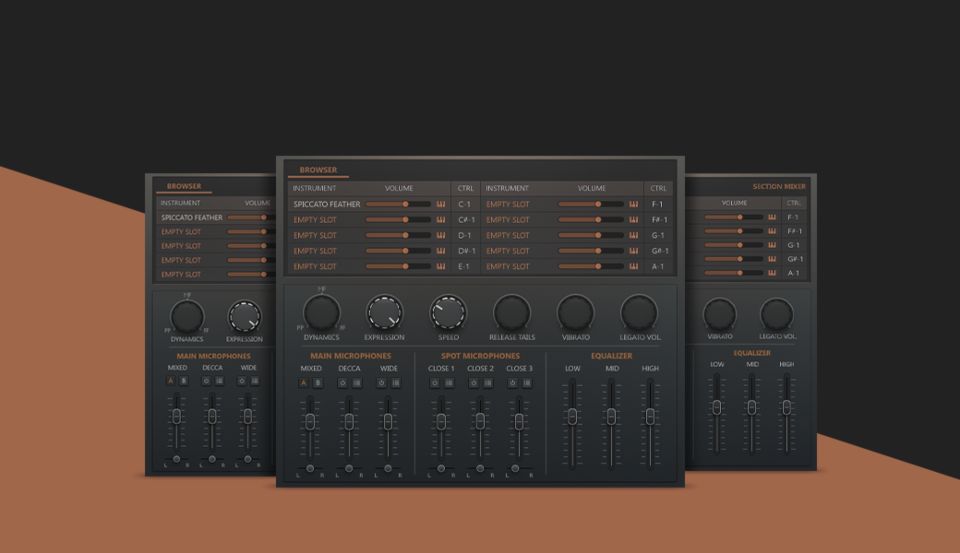Toggle Close 2 spot mic power
This screenshot has width=960, height=553.
pos(473,383)
